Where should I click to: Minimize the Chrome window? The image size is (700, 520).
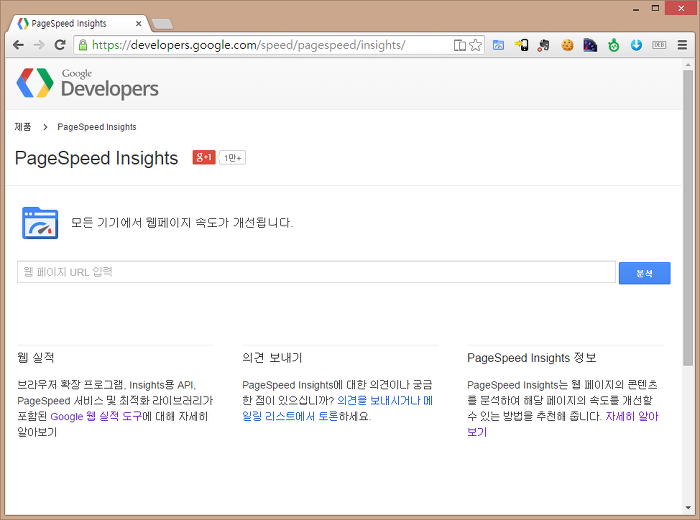[x=636, y=8]
